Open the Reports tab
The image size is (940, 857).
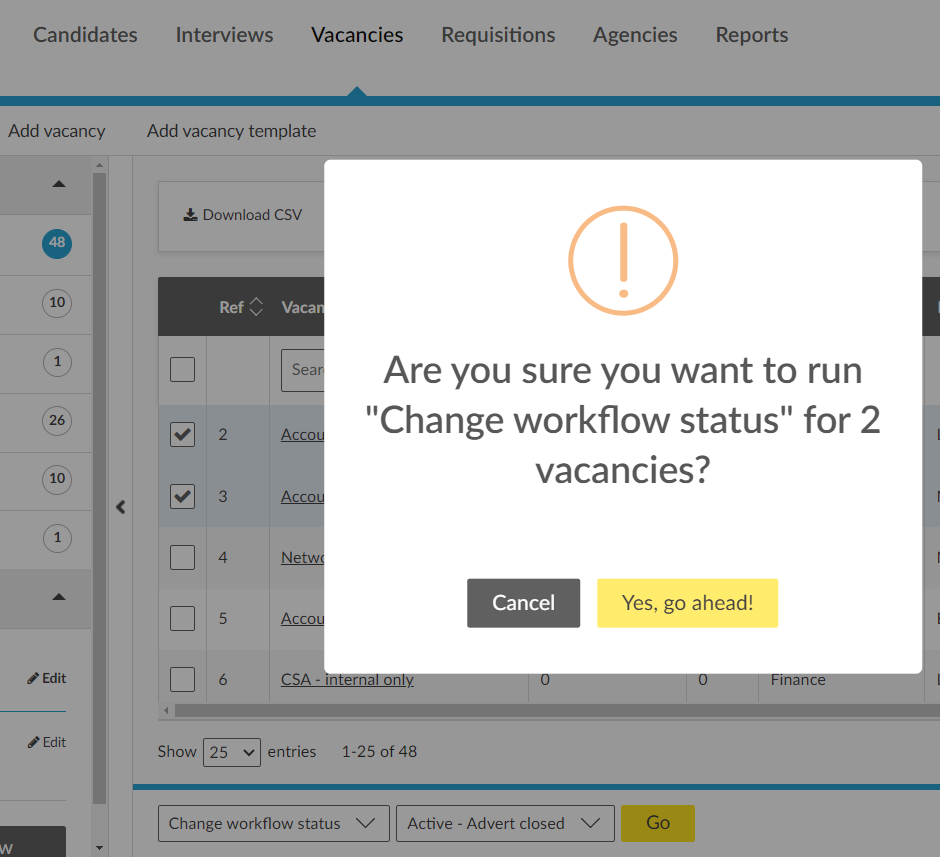tap(751, 35)
